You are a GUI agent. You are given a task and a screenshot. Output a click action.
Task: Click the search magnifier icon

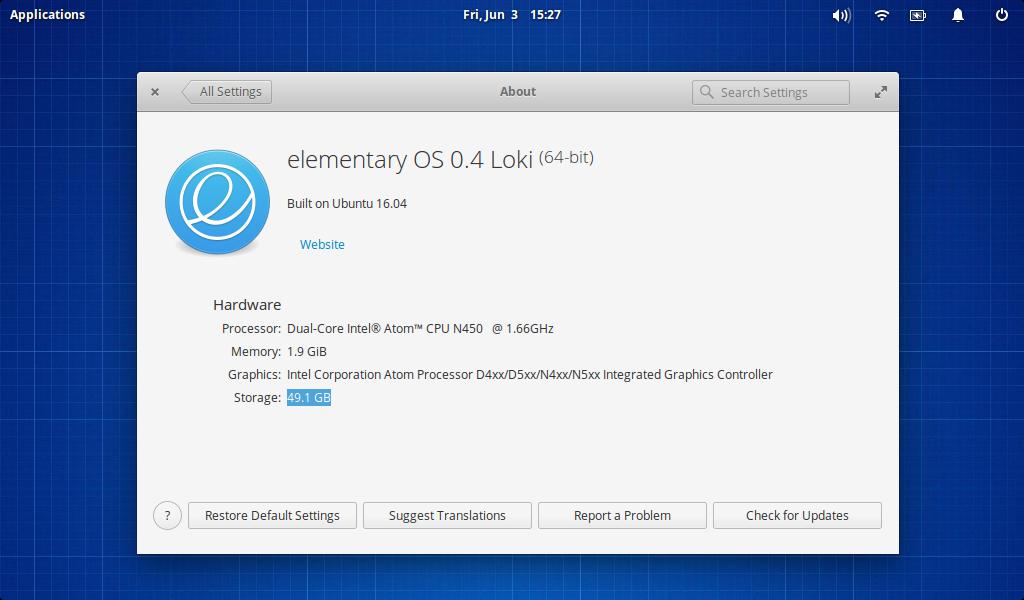click(707, 92)
